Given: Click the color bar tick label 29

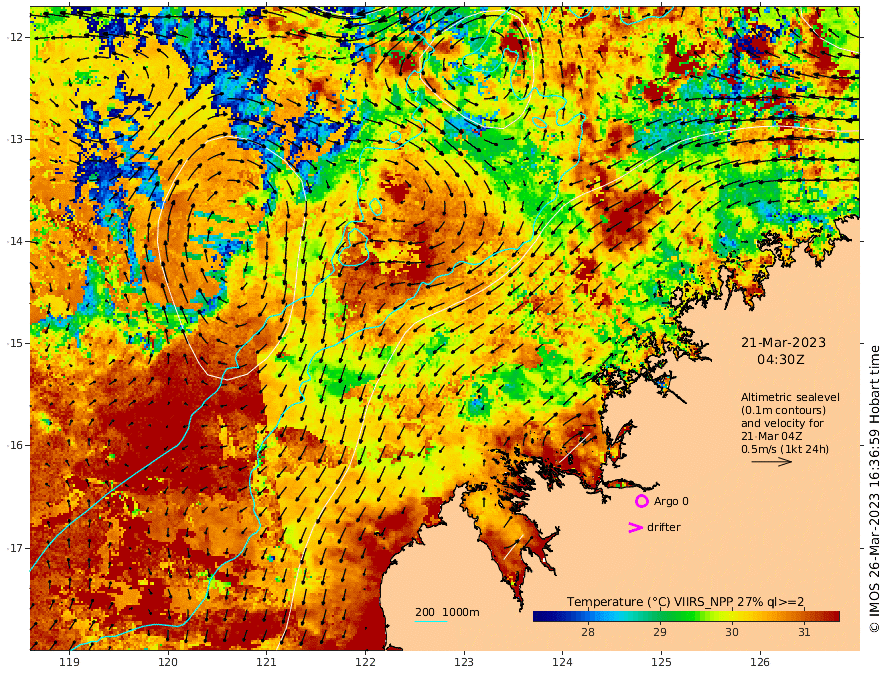Looking at the screenshot, I should coord(660,632).
